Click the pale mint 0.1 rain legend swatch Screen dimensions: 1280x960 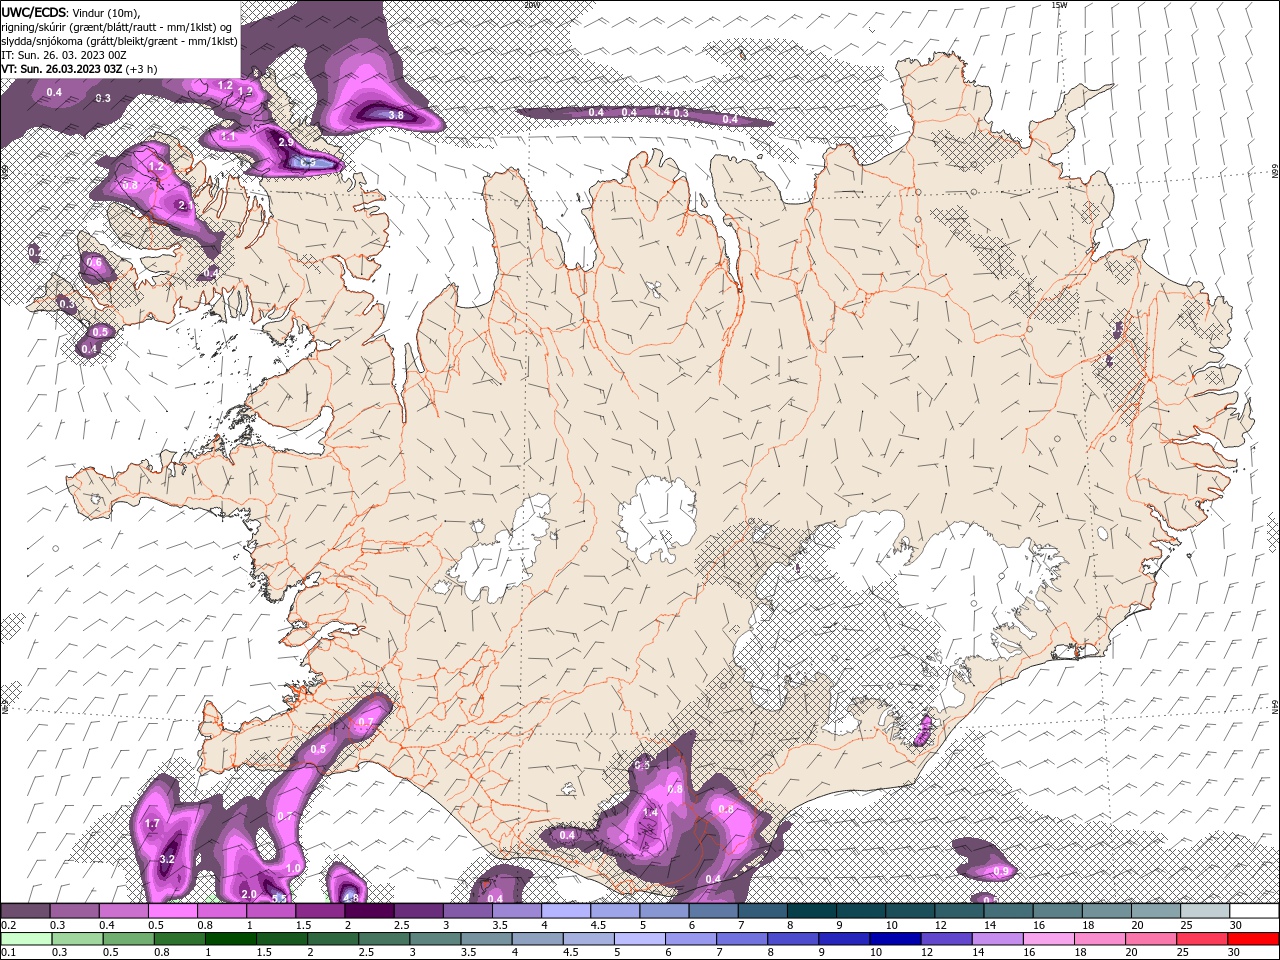tap(25, 939)
